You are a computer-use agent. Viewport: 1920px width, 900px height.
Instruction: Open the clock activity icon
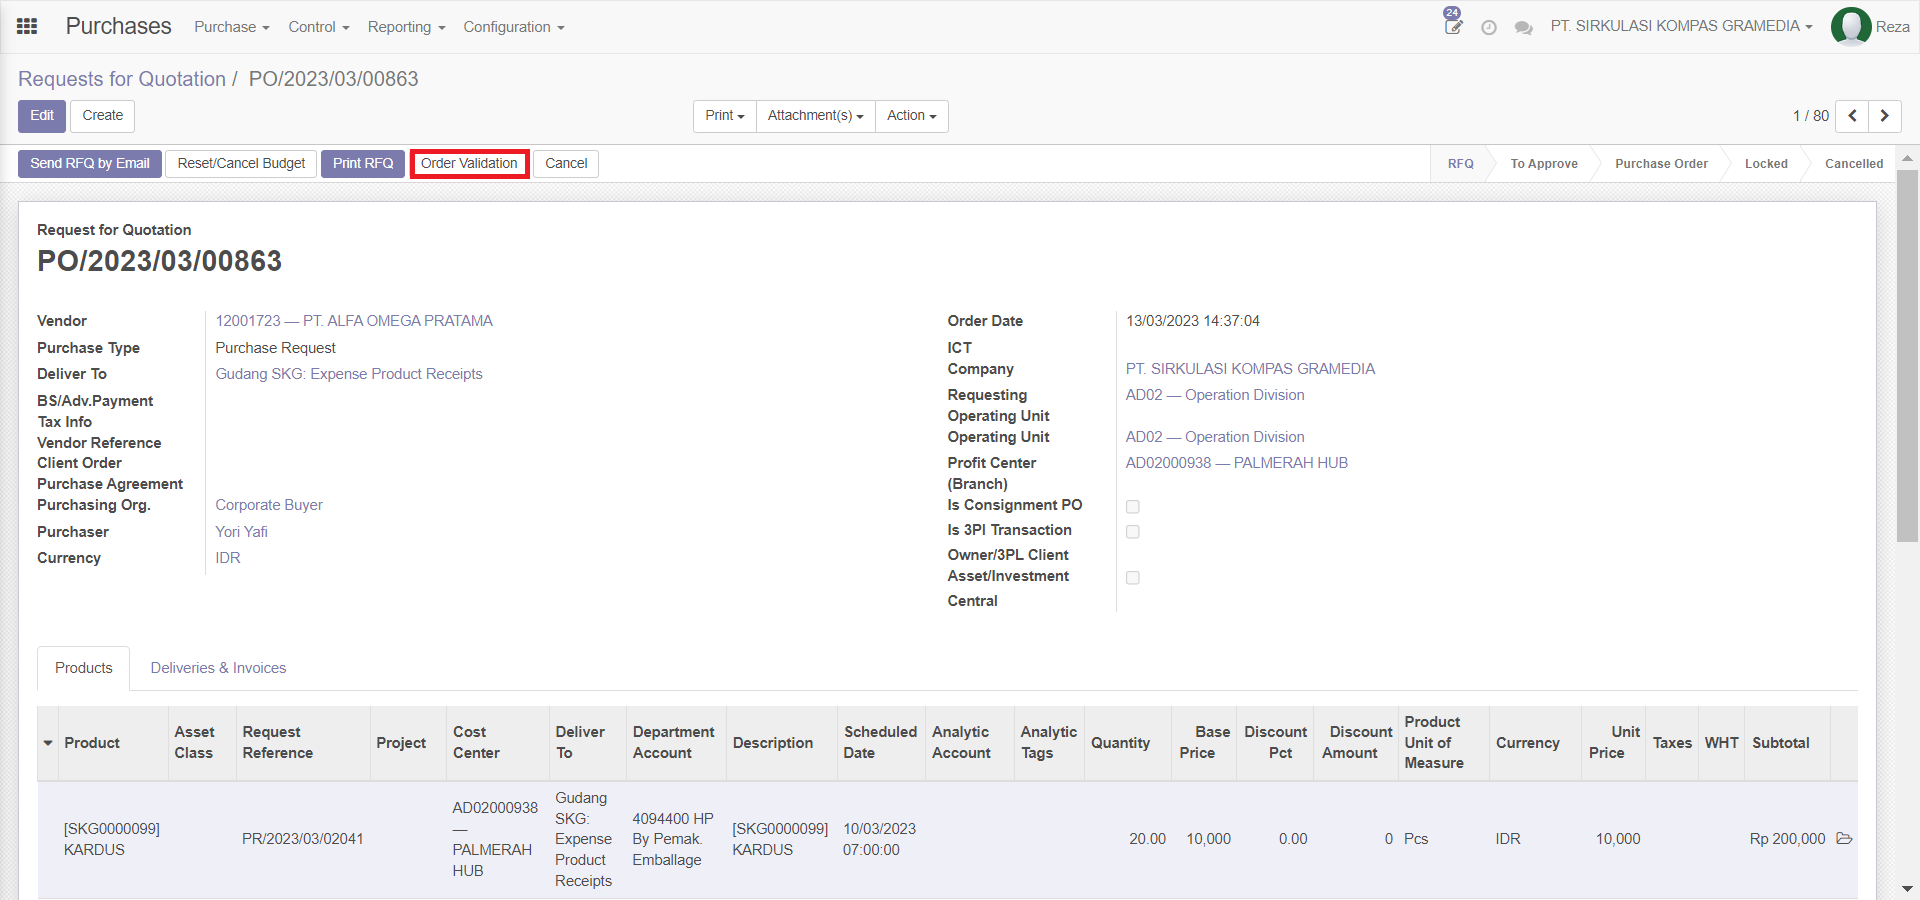[x=1489, y=28]
